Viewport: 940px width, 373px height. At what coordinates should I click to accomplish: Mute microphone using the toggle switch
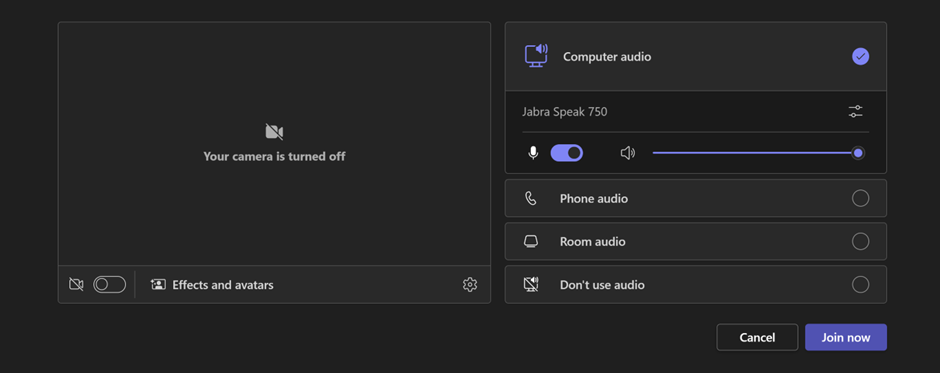(x=567, y=153)
